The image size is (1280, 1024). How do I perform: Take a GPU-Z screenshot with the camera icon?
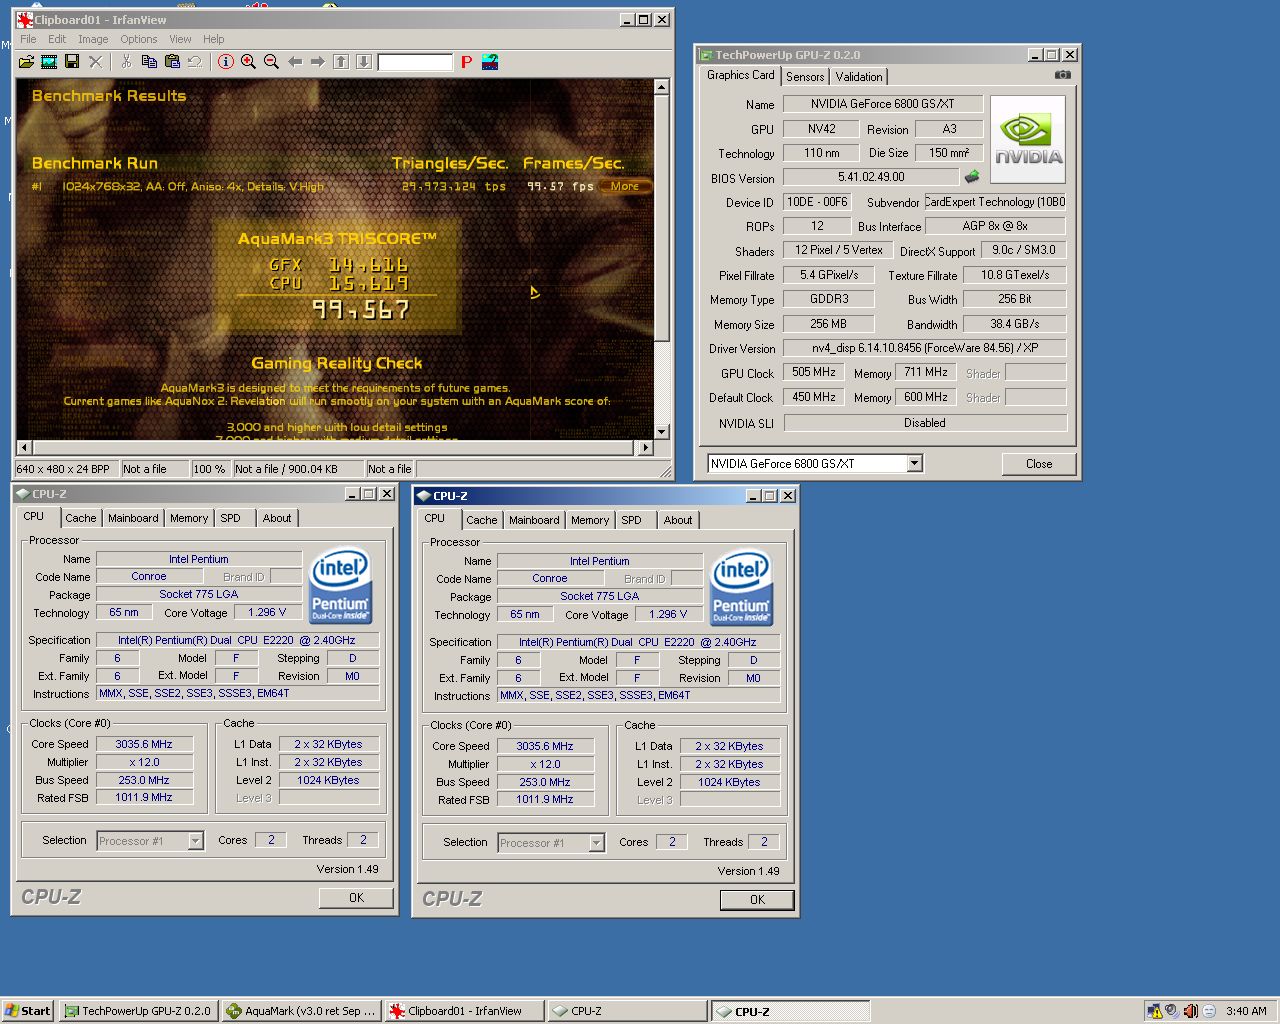pos(1063,75)
